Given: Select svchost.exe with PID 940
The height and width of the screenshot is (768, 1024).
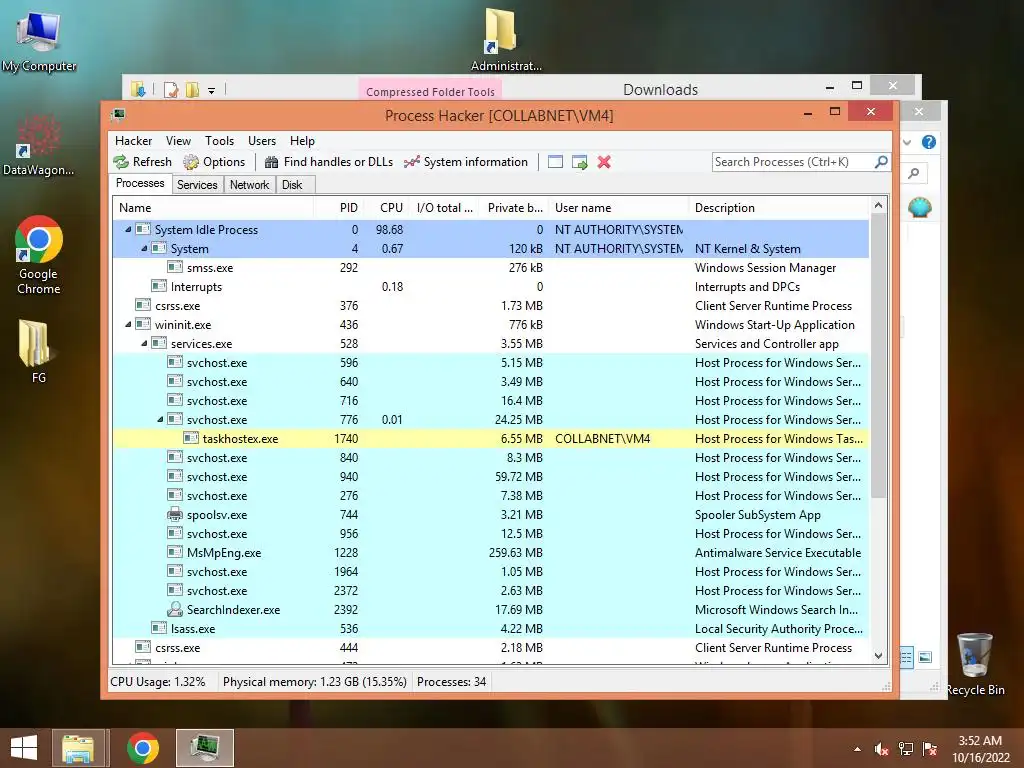Looking at the screenshot, I should tap(491, 477).
